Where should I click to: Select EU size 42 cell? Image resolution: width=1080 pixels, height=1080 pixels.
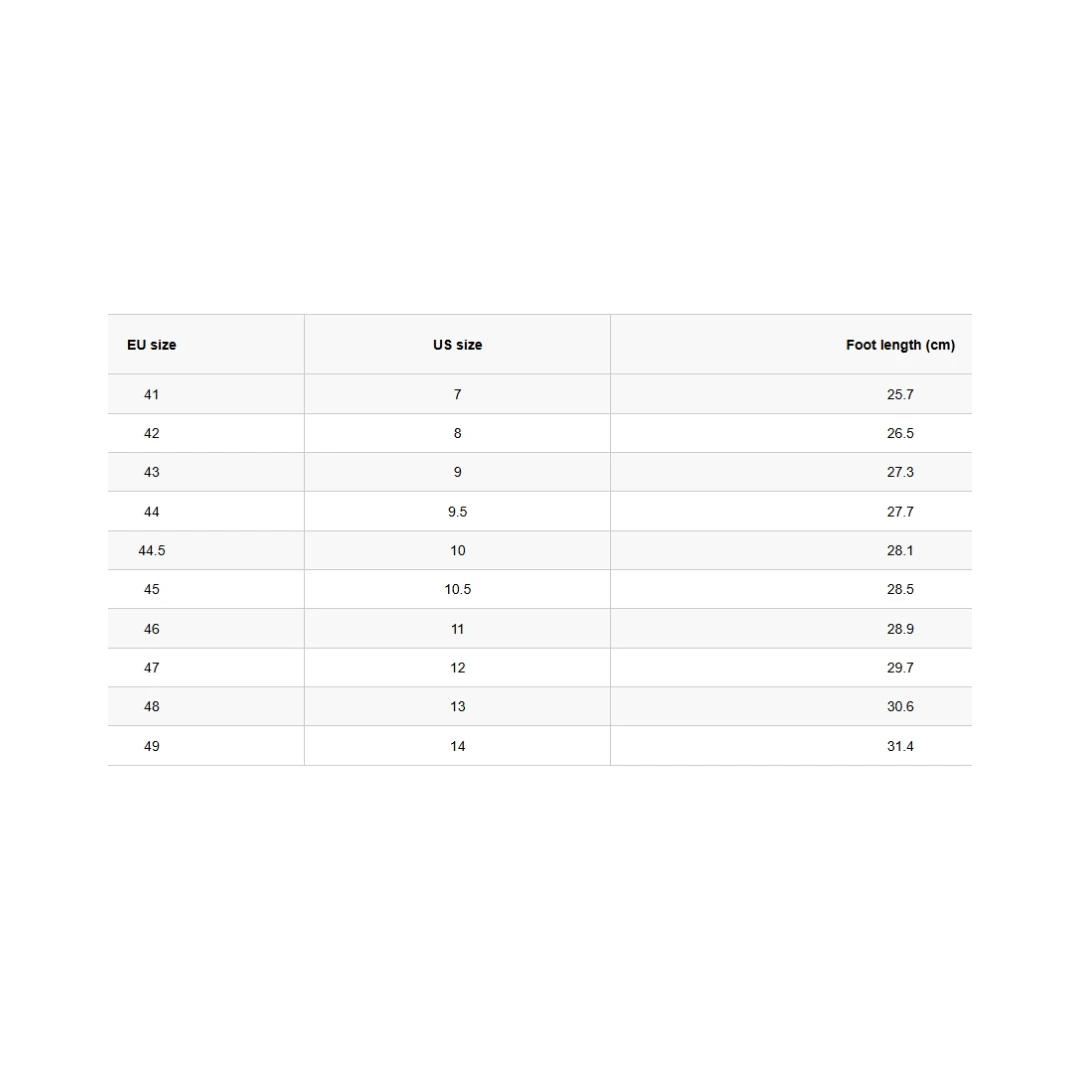click(151, 433)
